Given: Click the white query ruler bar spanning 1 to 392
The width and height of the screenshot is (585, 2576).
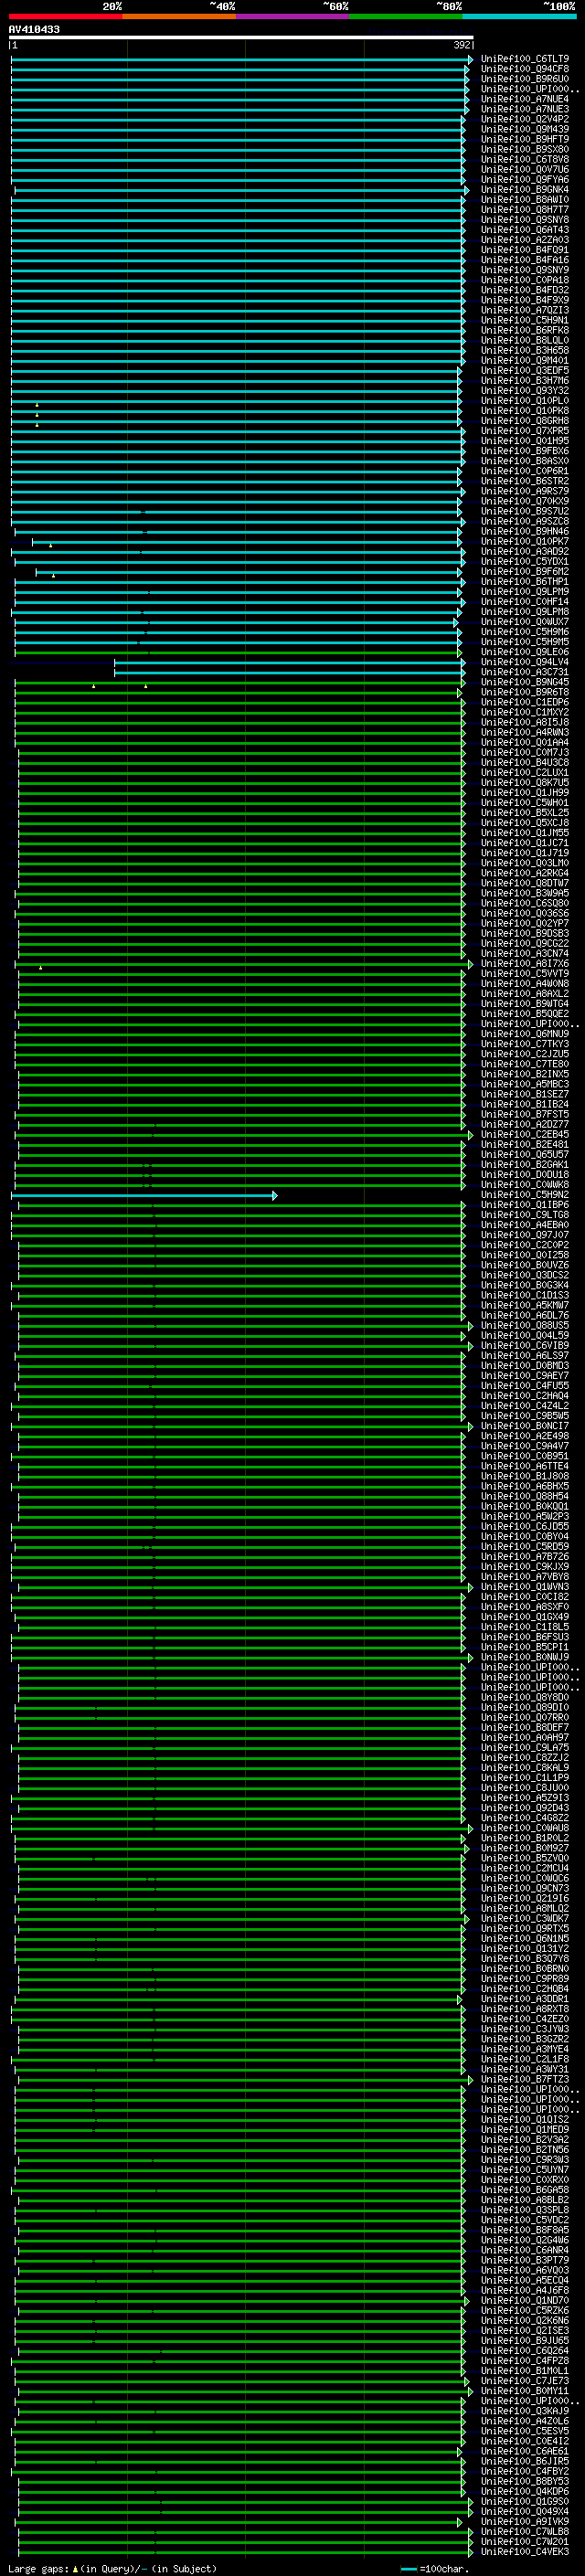Looking at the screenshot, I should 241,38.
